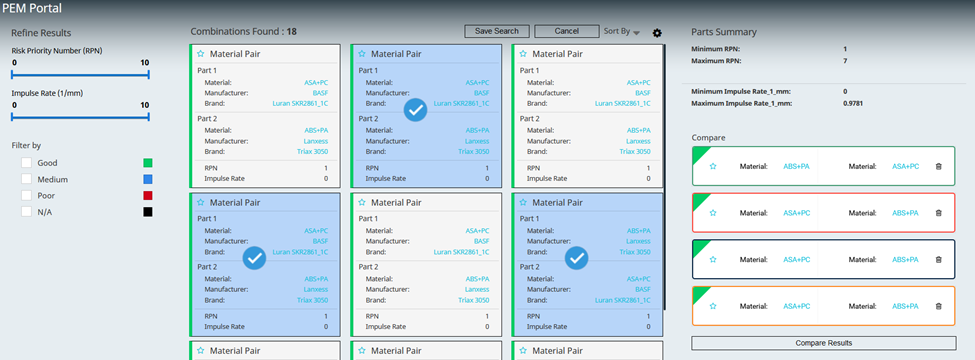975x360 pixels.
Task: Delete the green-bordered compare entry with its trash icon
Action: point(938,166)
